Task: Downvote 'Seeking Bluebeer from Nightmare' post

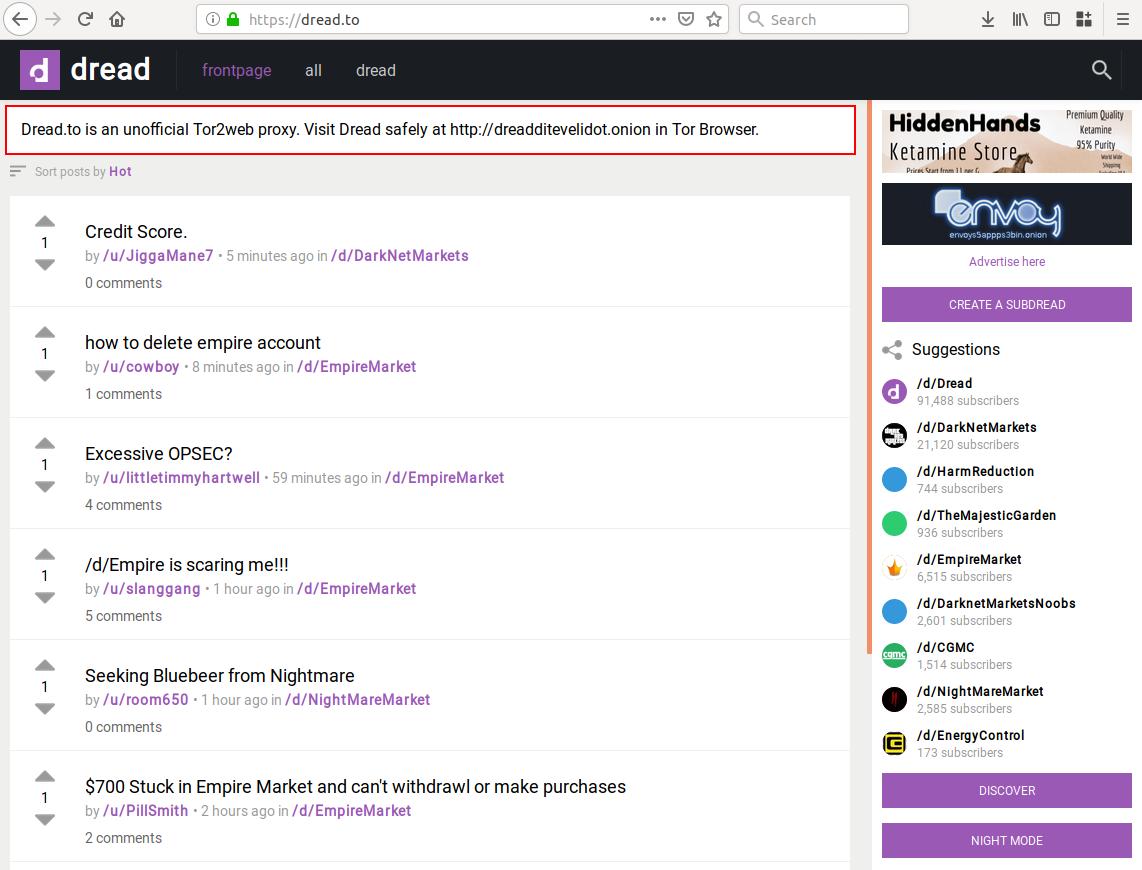Action: click(x=45, y=708)
